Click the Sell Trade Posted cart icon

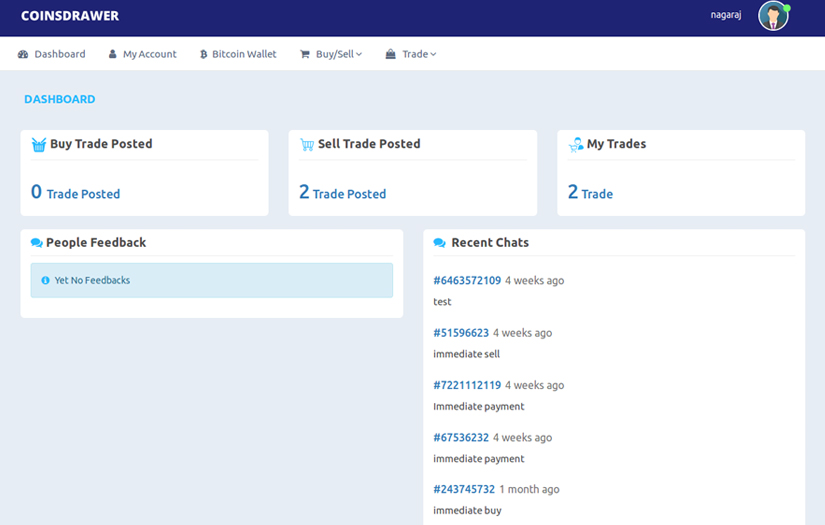[x=307, y=145]
